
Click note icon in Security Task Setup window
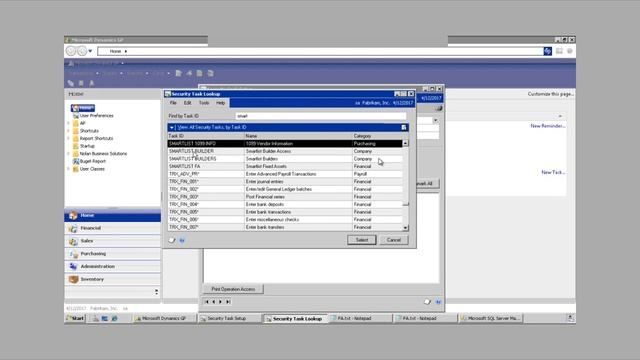(427, 302)
